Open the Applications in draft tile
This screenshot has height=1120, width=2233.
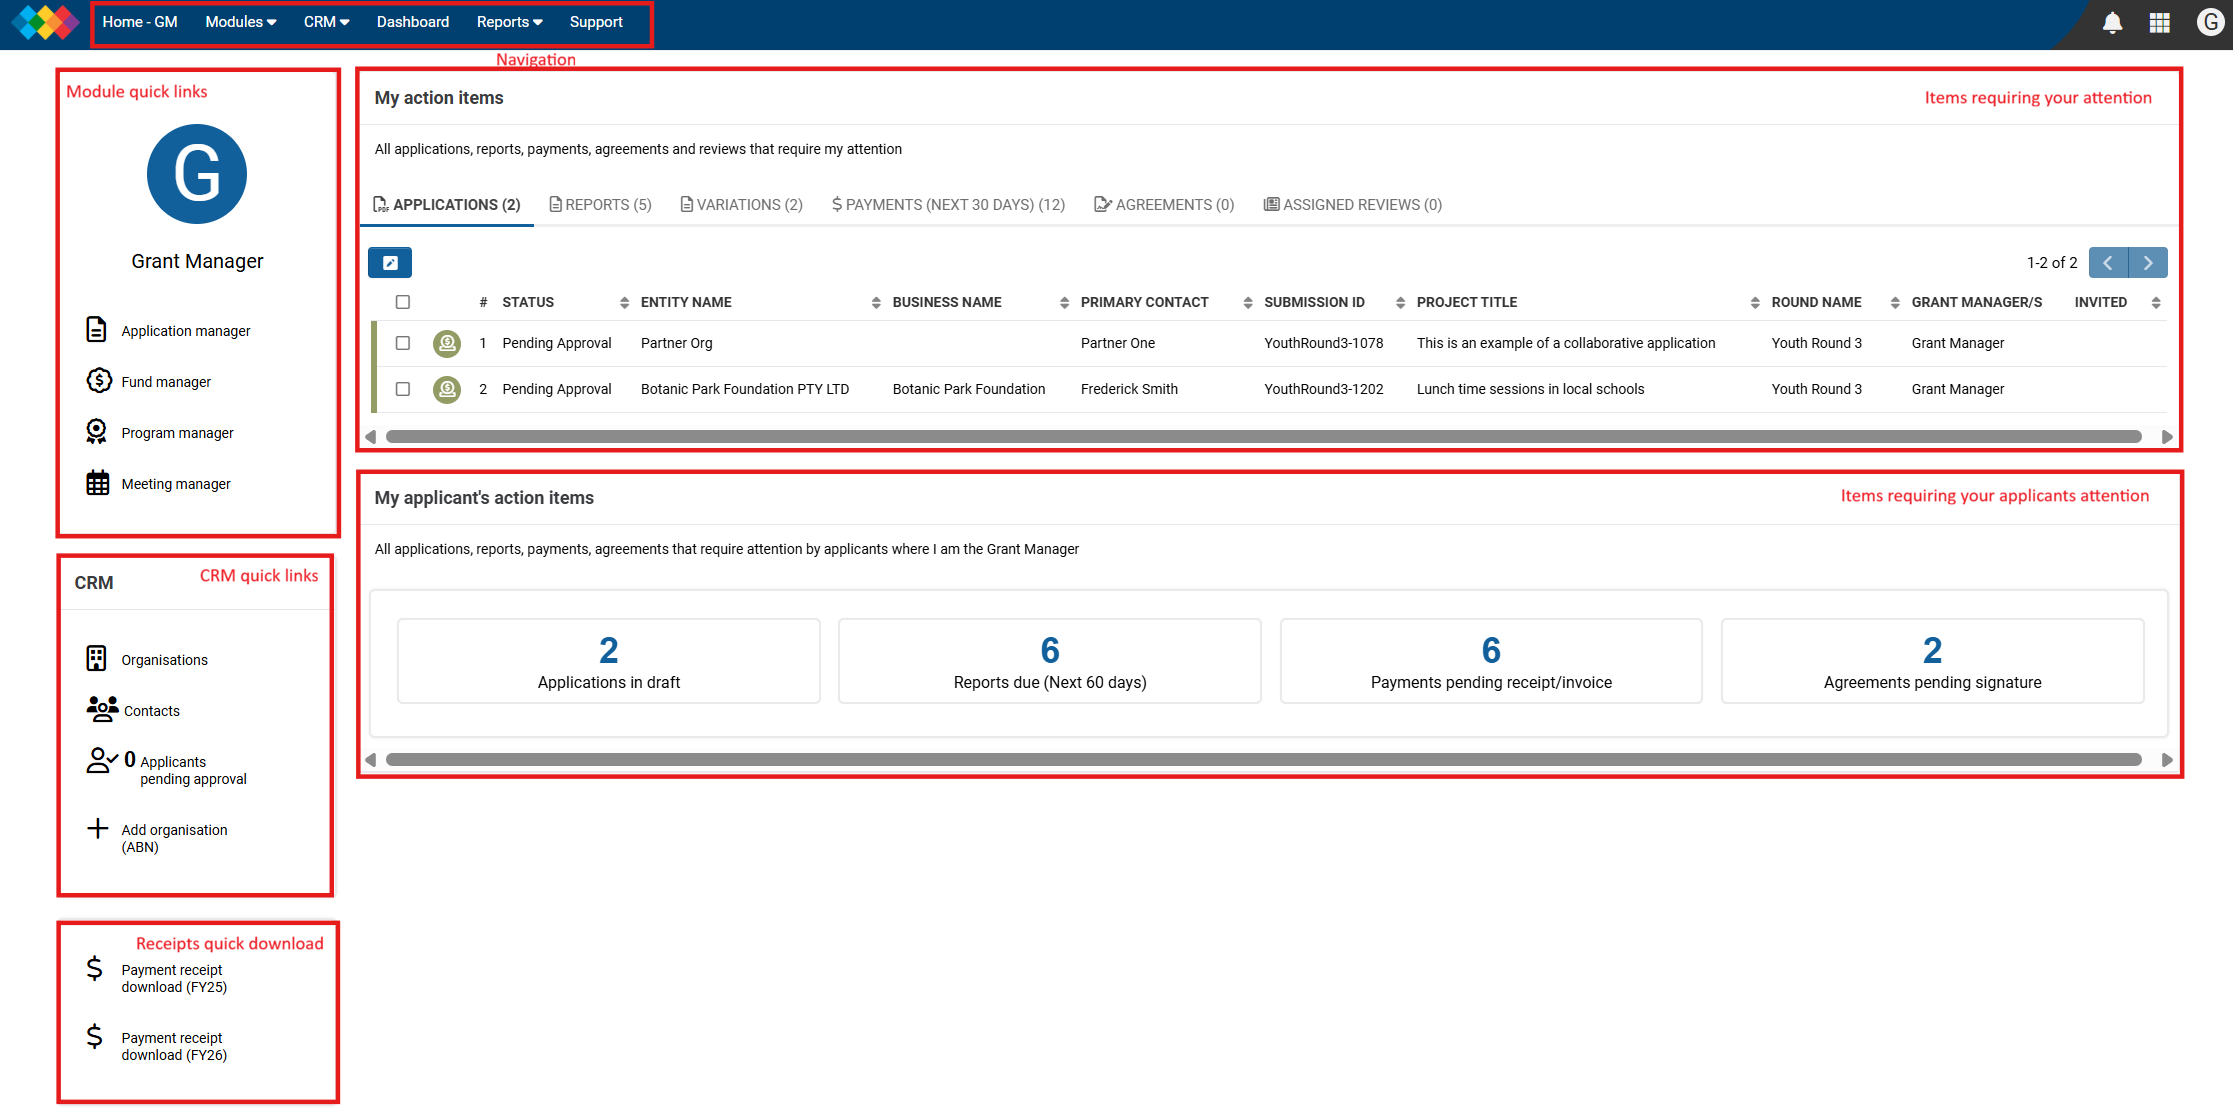(608, 661)
